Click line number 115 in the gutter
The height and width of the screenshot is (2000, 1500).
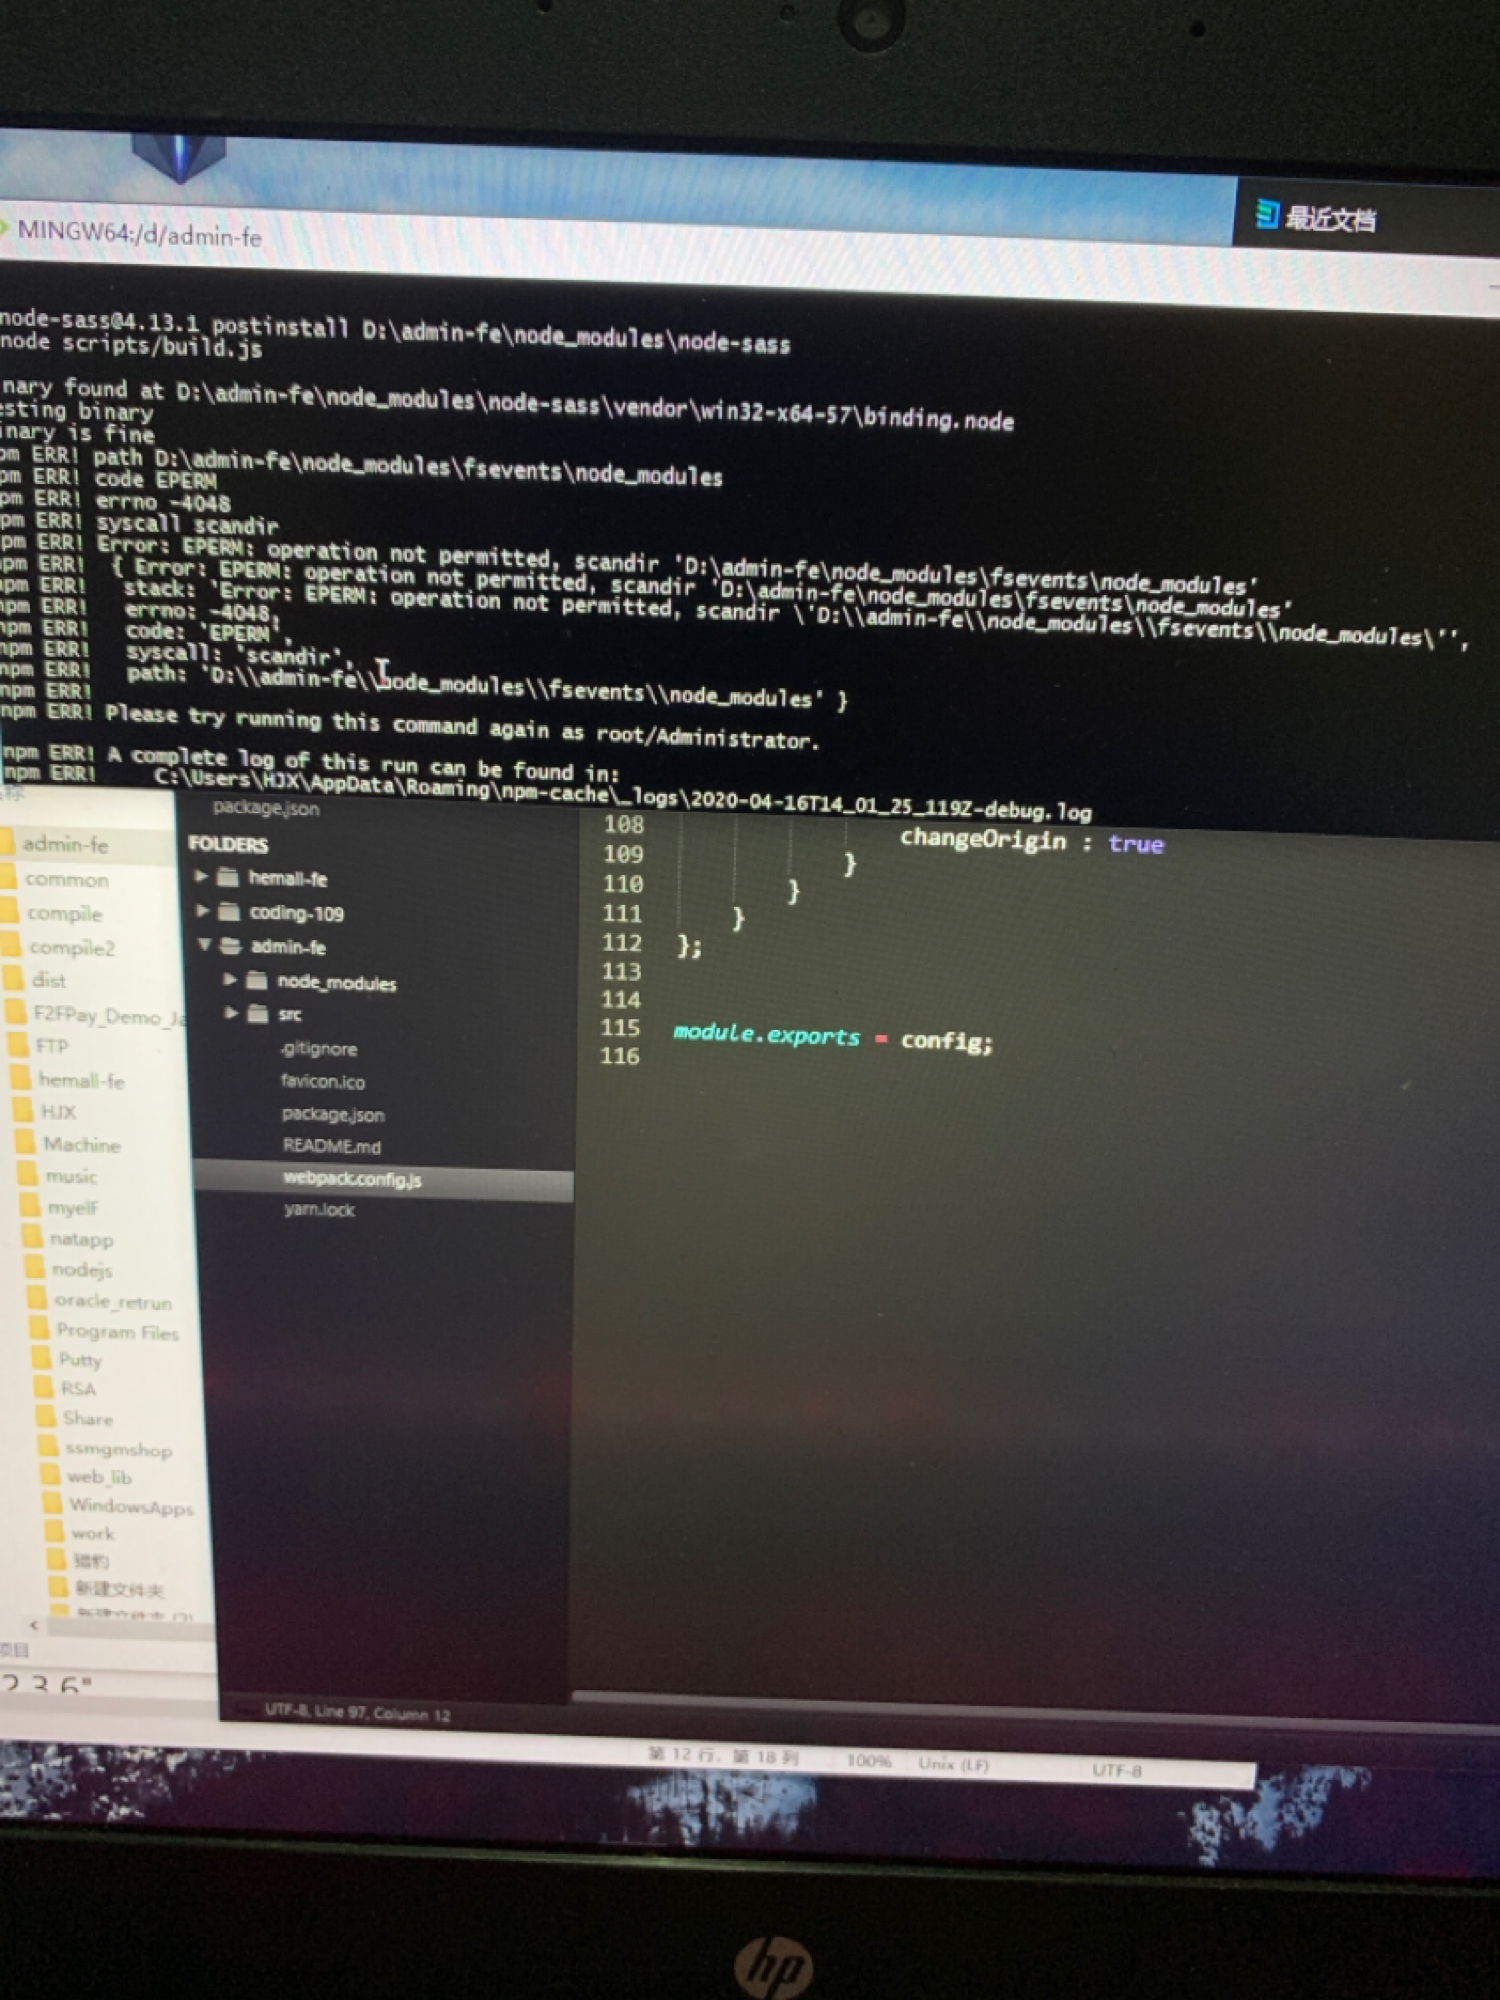620,1027
